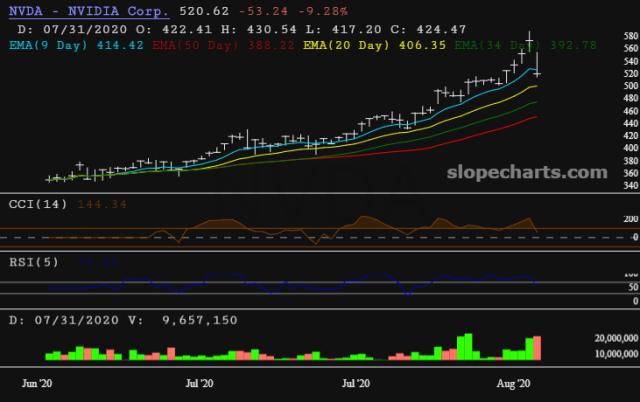Image resolution: width=640 pixels, height=402 pixels.
Task: Click the Jun '20 date axis label
Action: click(x=37, y=383)
